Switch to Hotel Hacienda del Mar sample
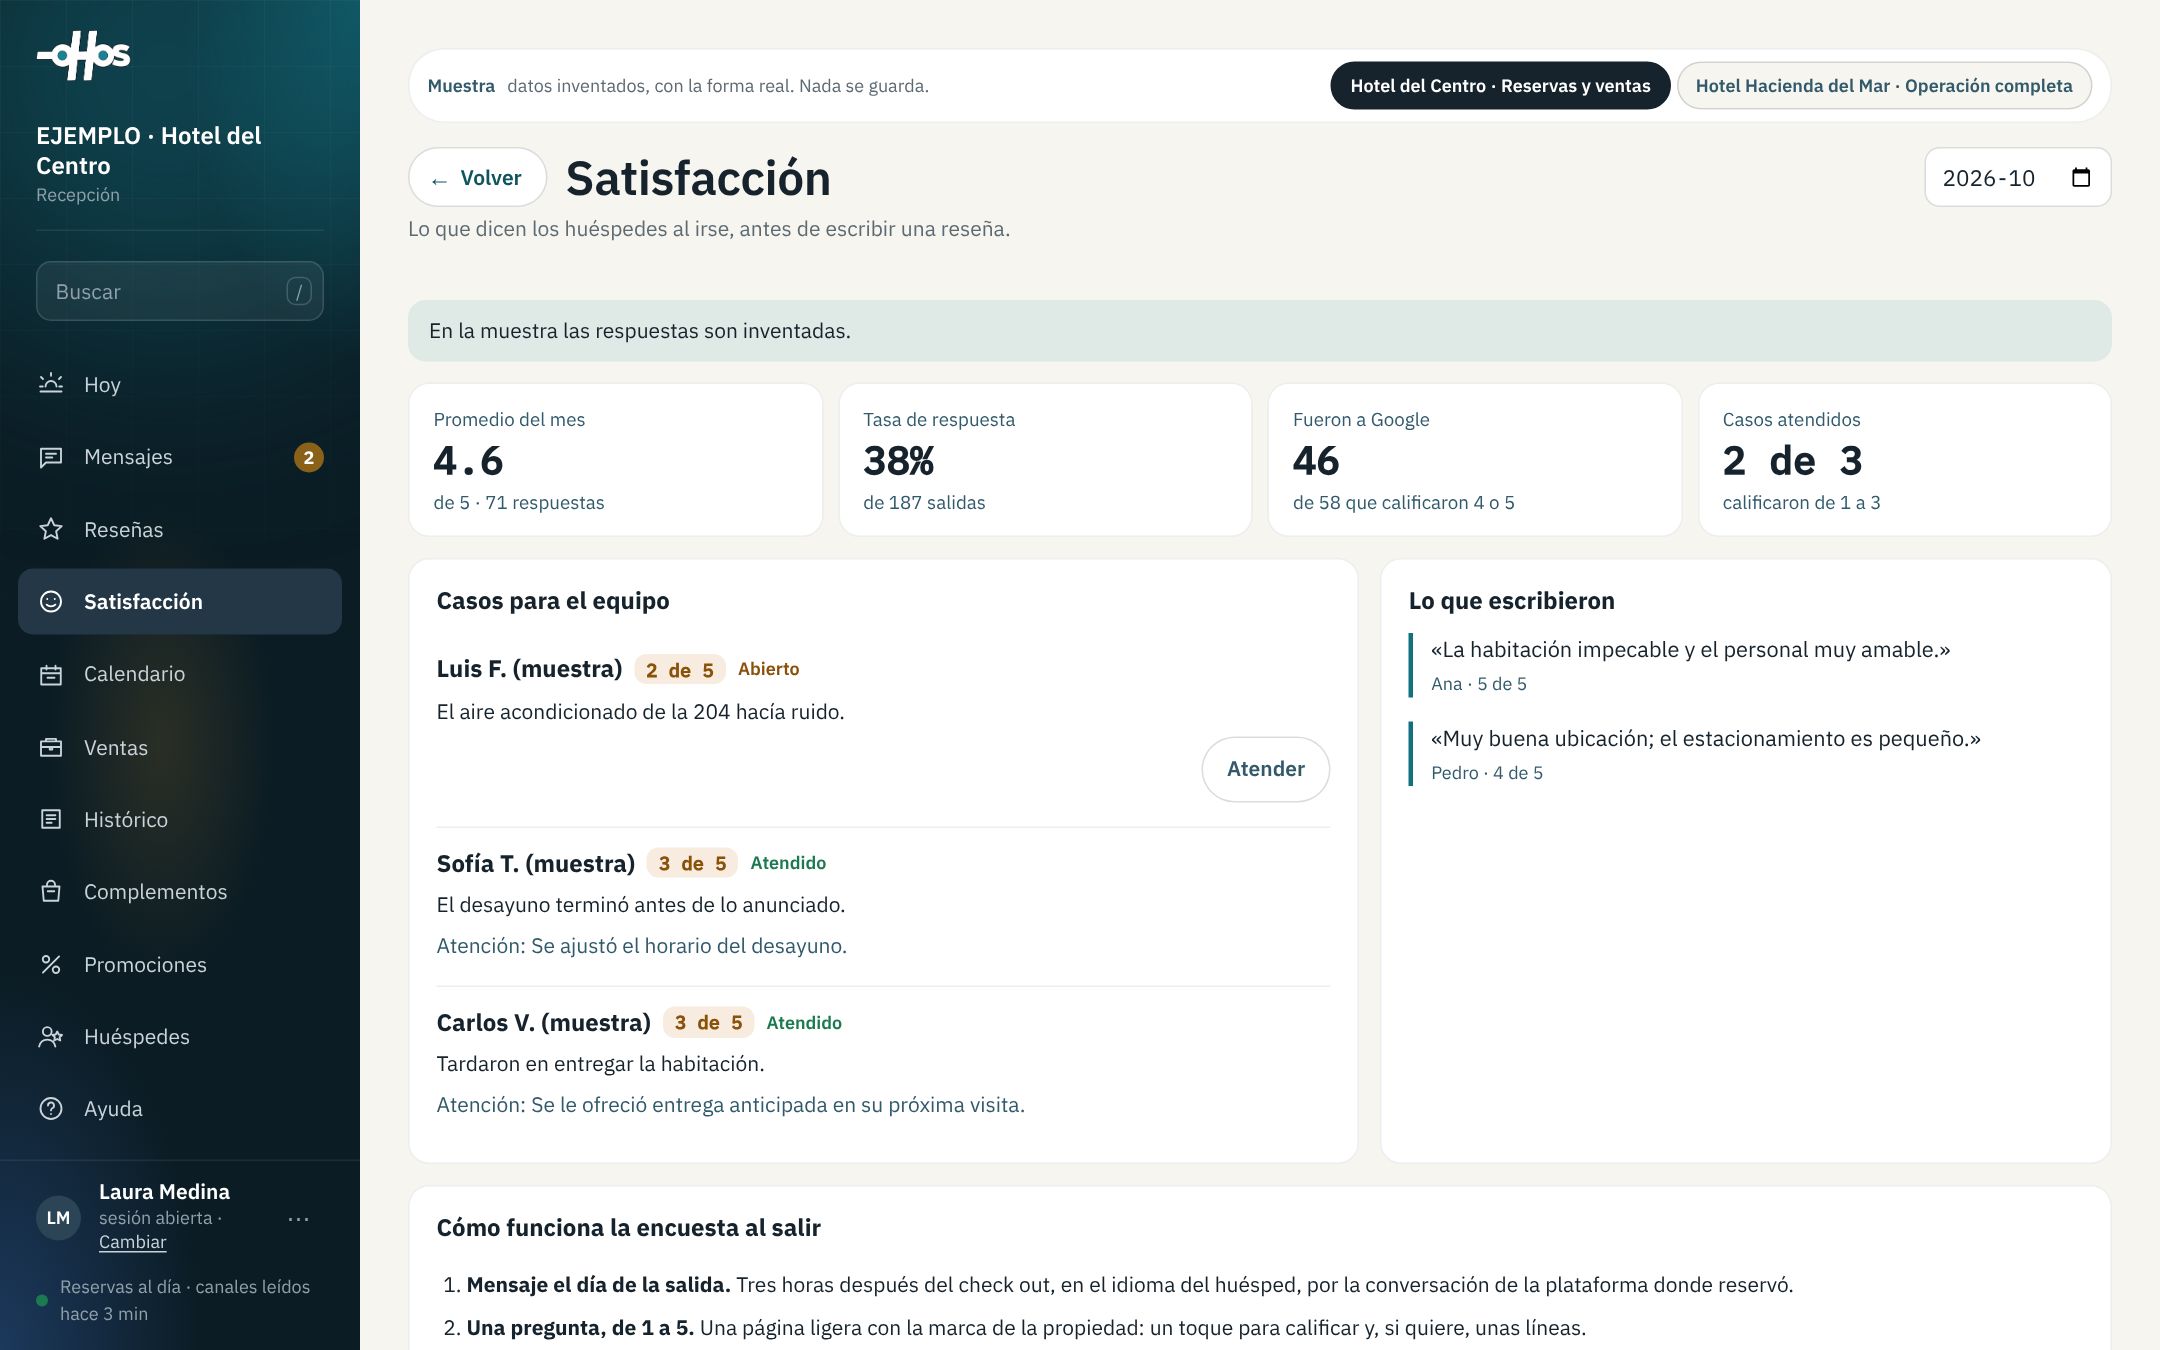The width and height of the screenshot is (2160, 1350). point(1884,86)
